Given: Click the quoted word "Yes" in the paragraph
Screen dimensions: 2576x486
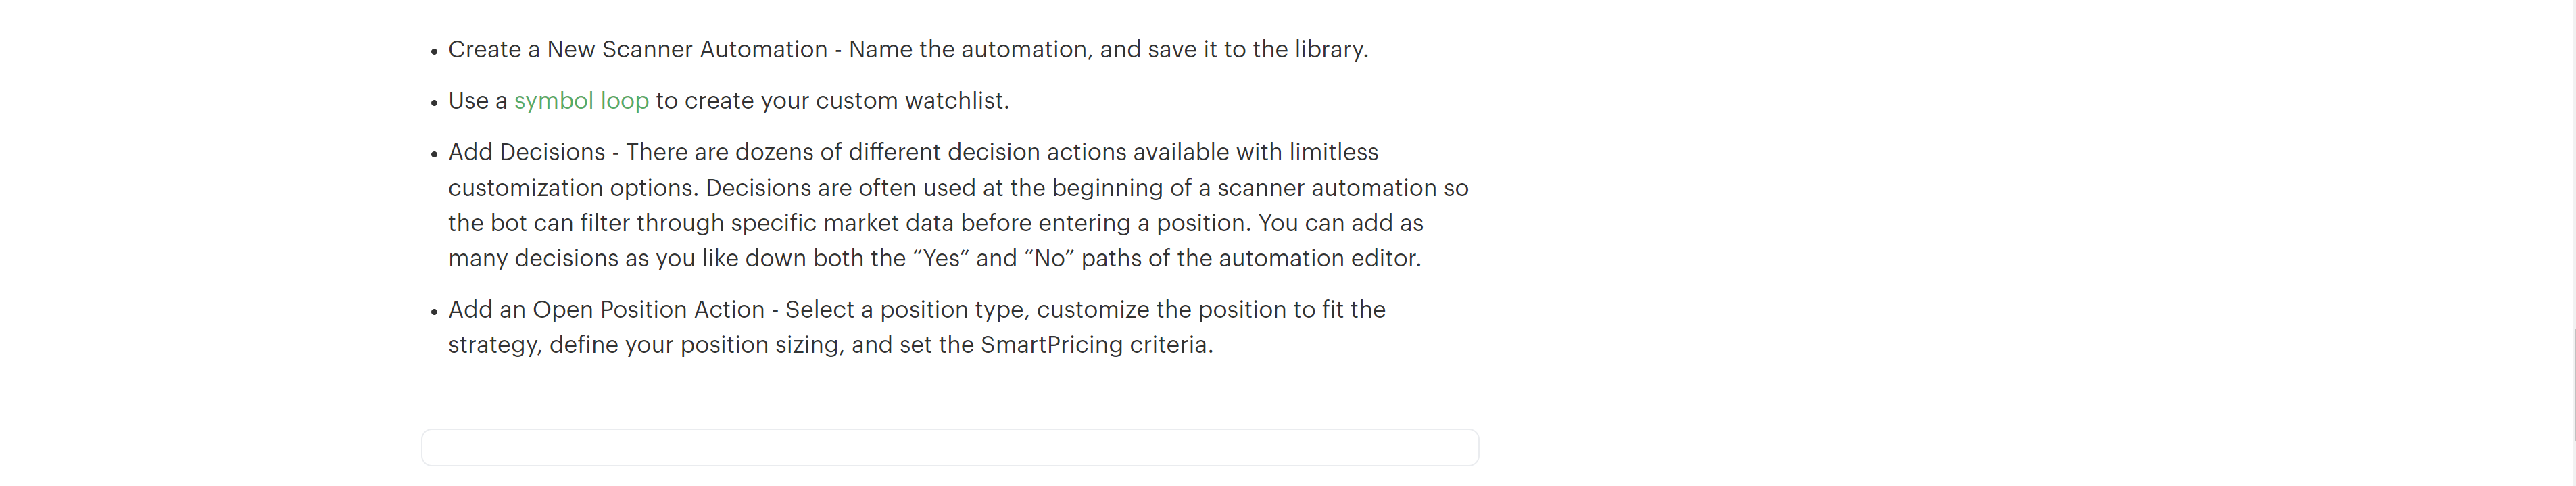Looking at the screenshot, I should click(941, 259).
